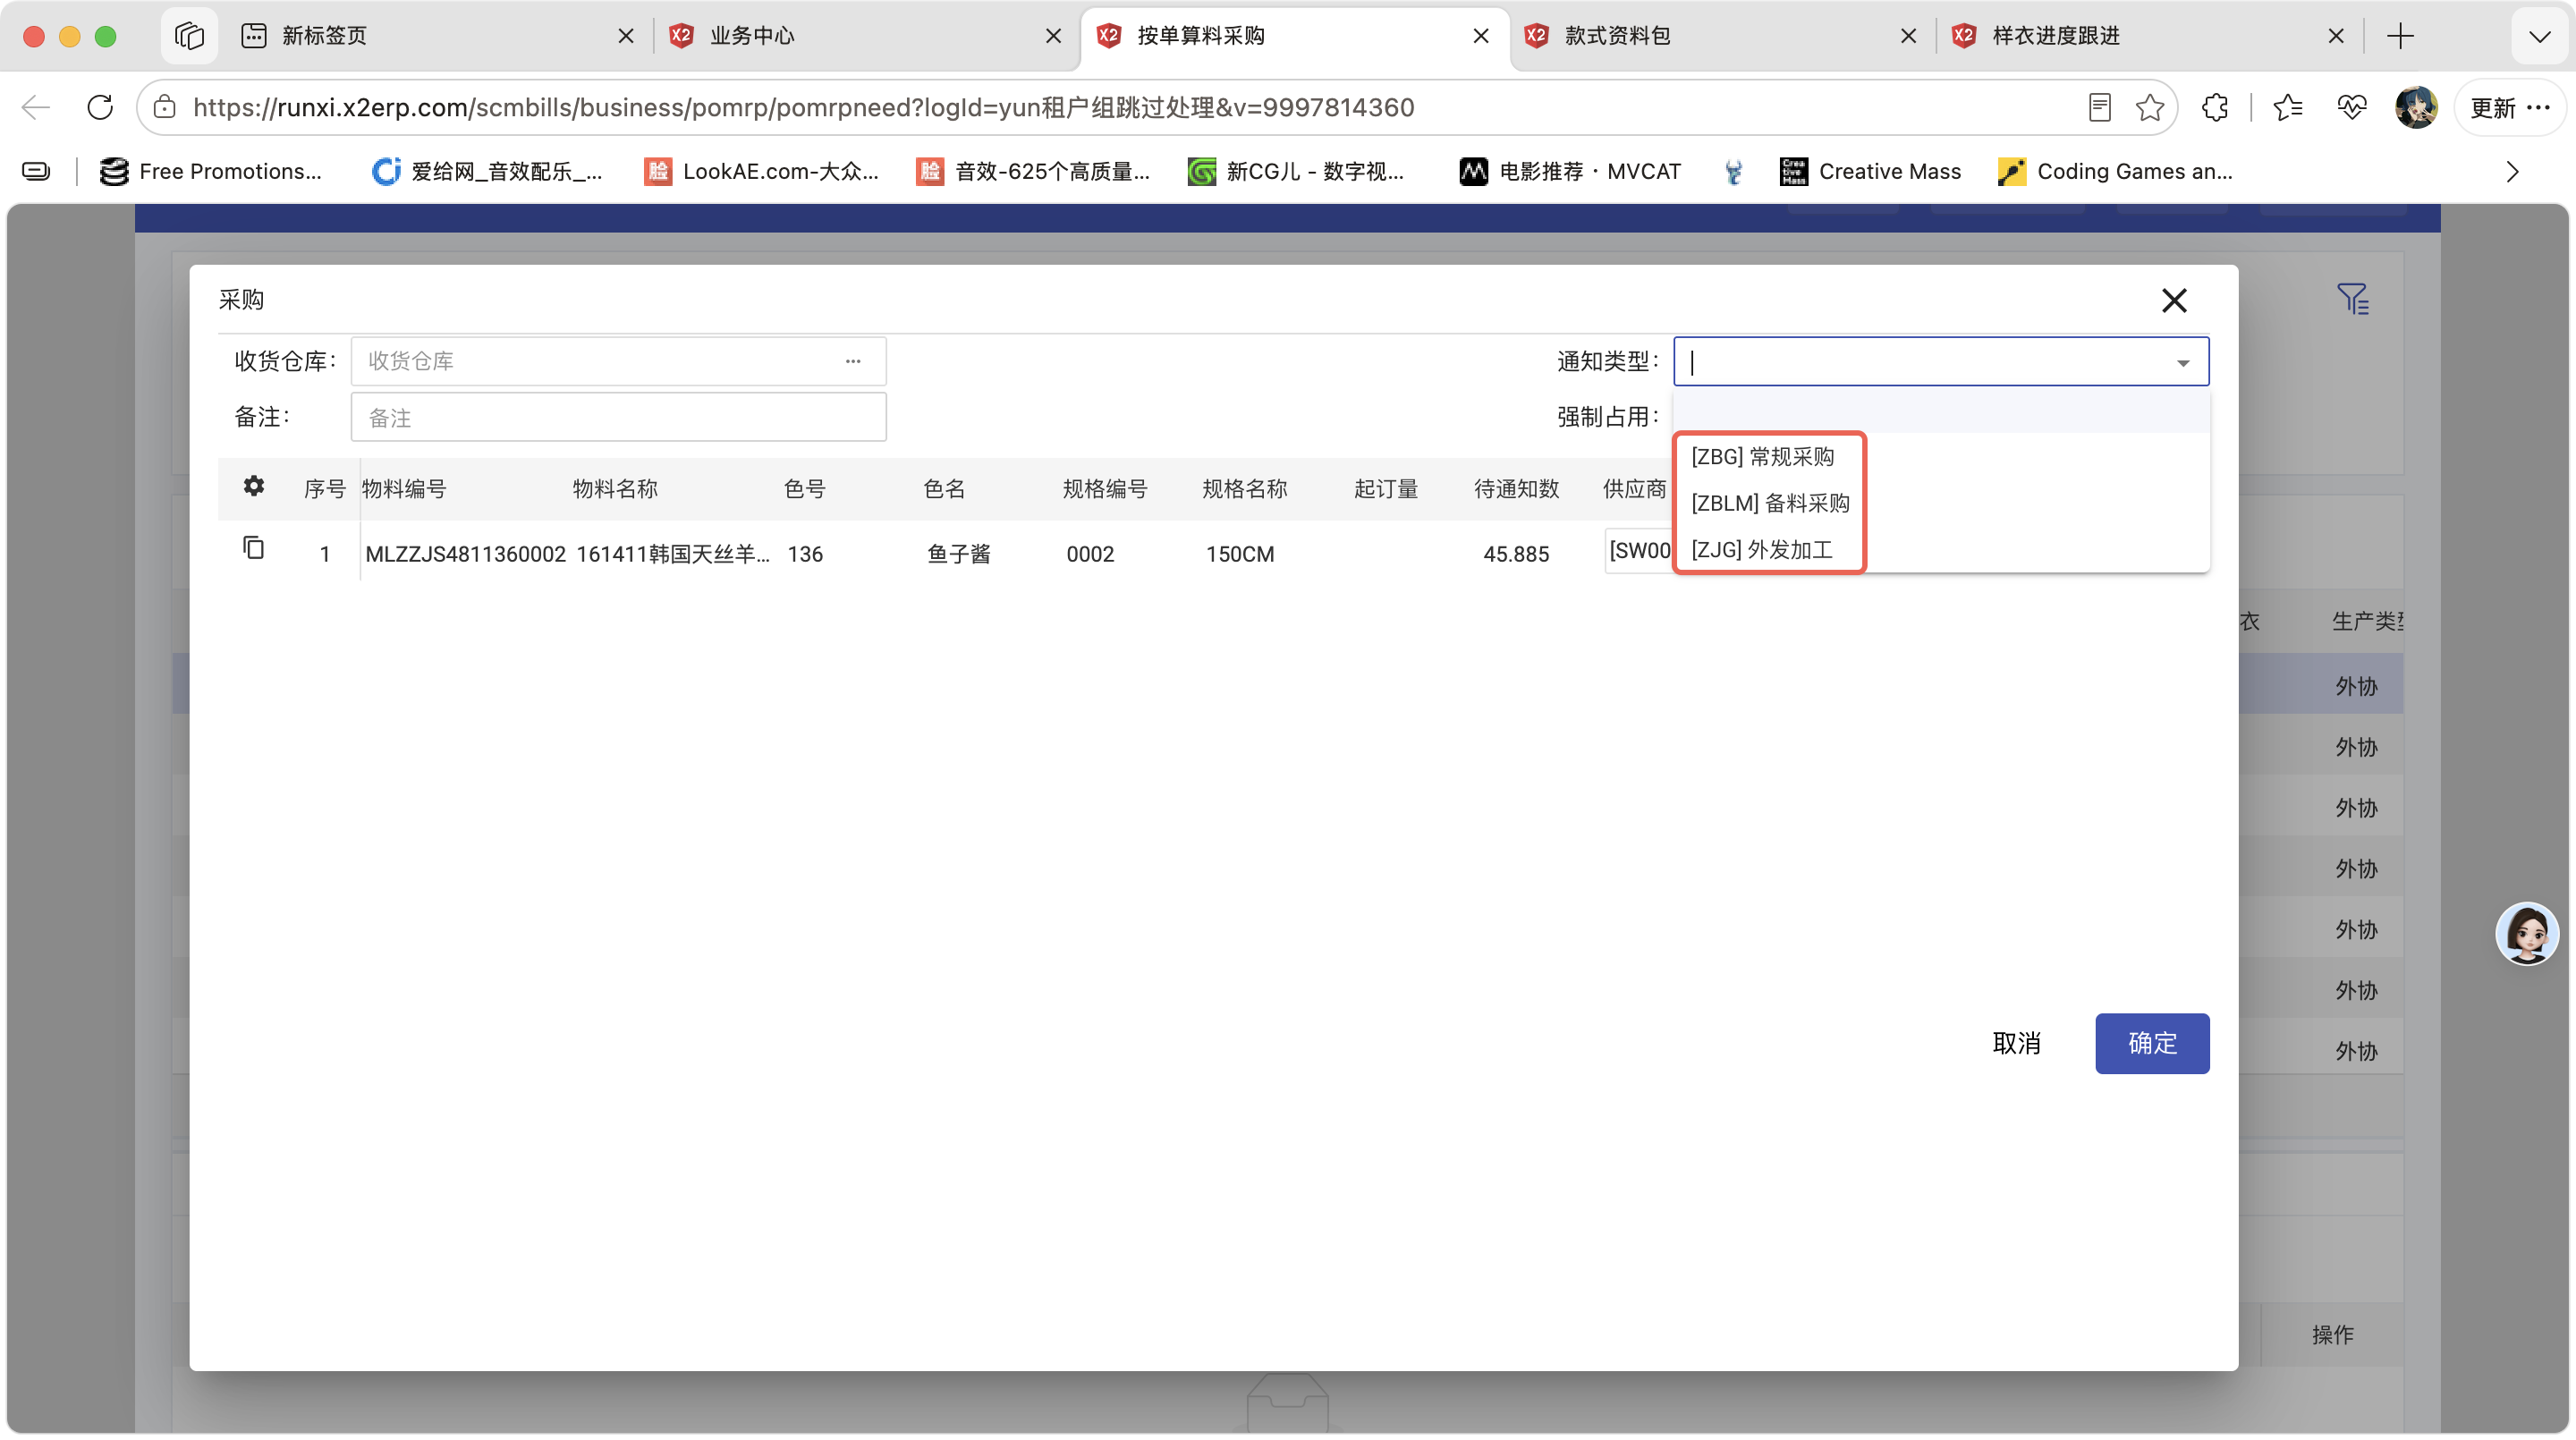Open the browser profile avatar

click(x=2416, y=108)
